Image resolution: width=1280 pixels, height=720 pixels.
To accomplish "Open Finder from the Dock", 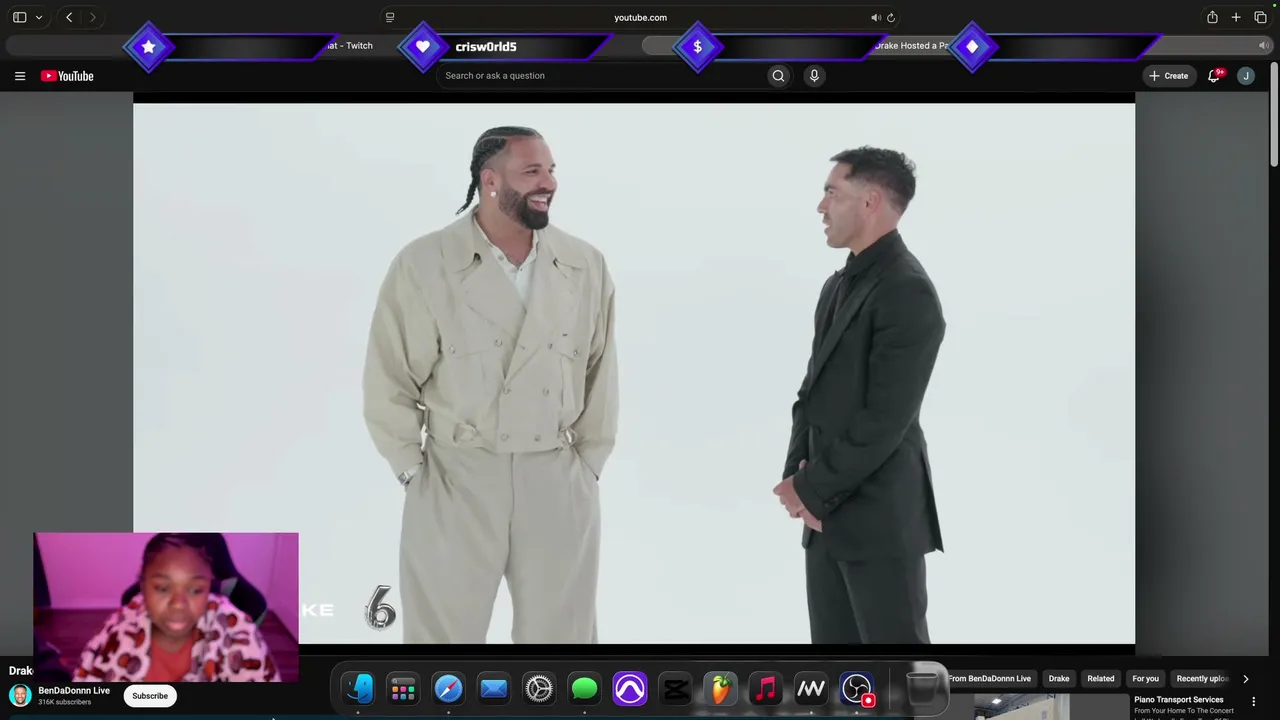I will (358, 688).
